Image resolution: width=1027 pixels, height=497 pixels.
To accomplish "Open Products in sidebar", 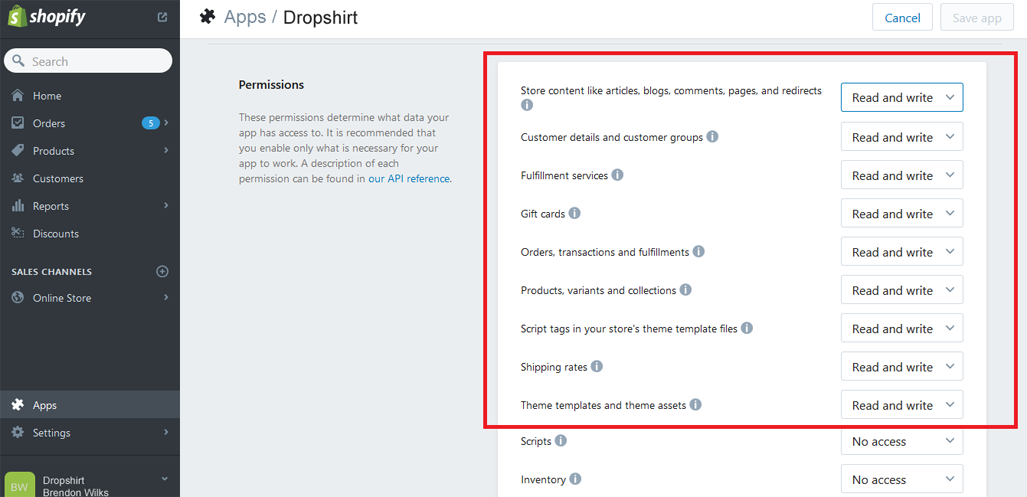I will 90,151.
